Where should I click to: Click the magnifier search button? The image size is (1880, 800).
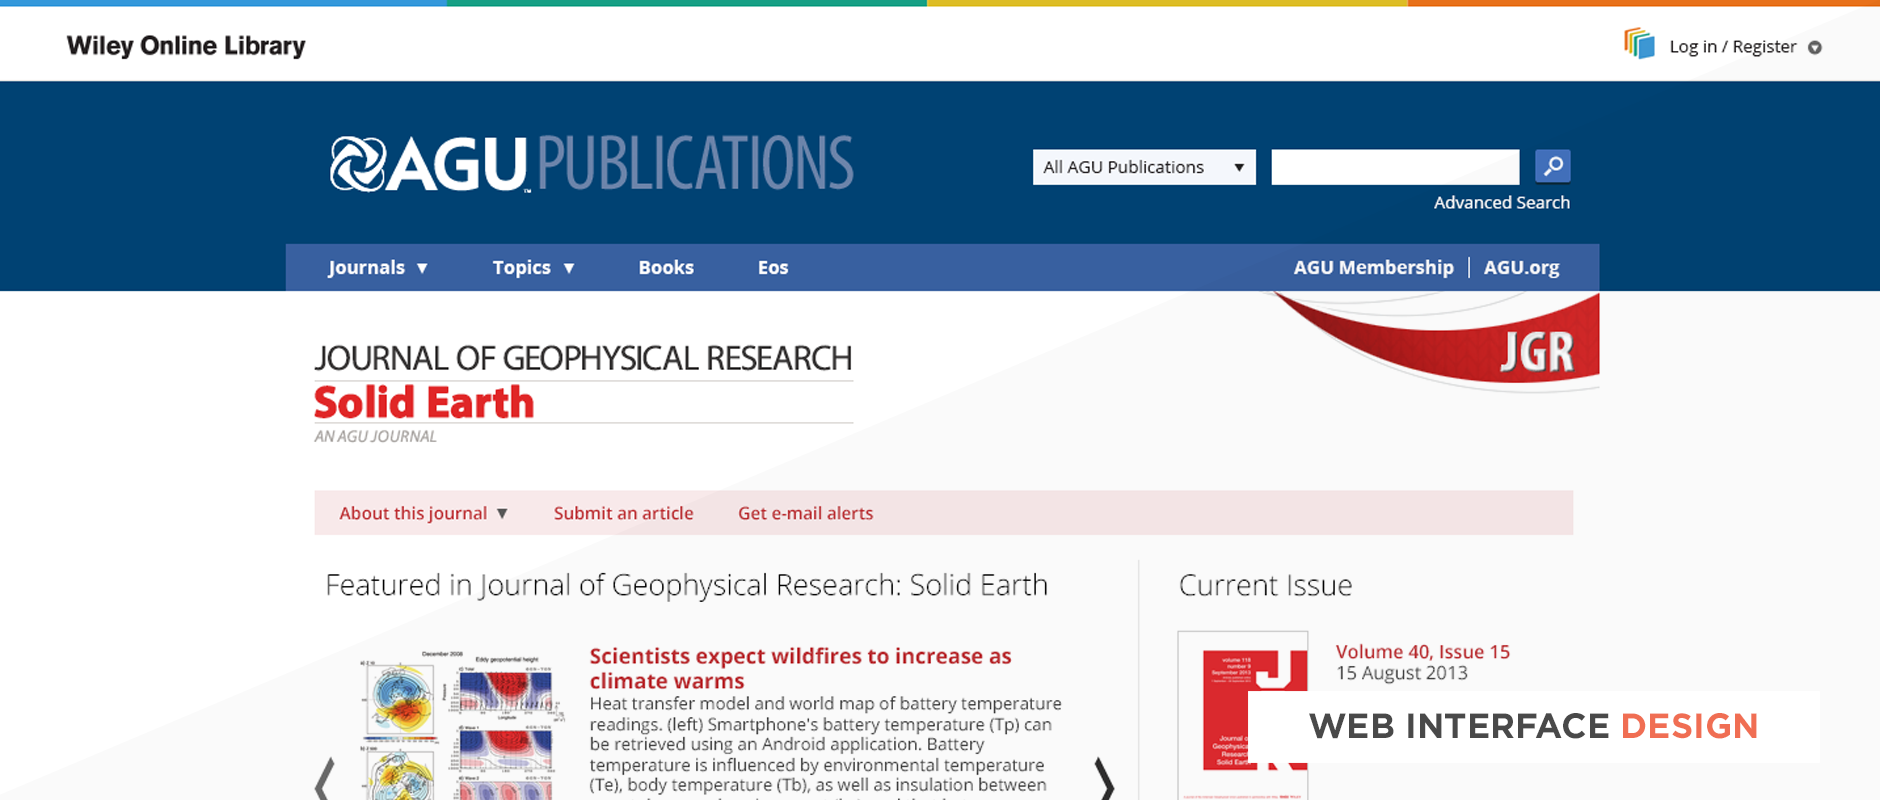pos(1552,166)
